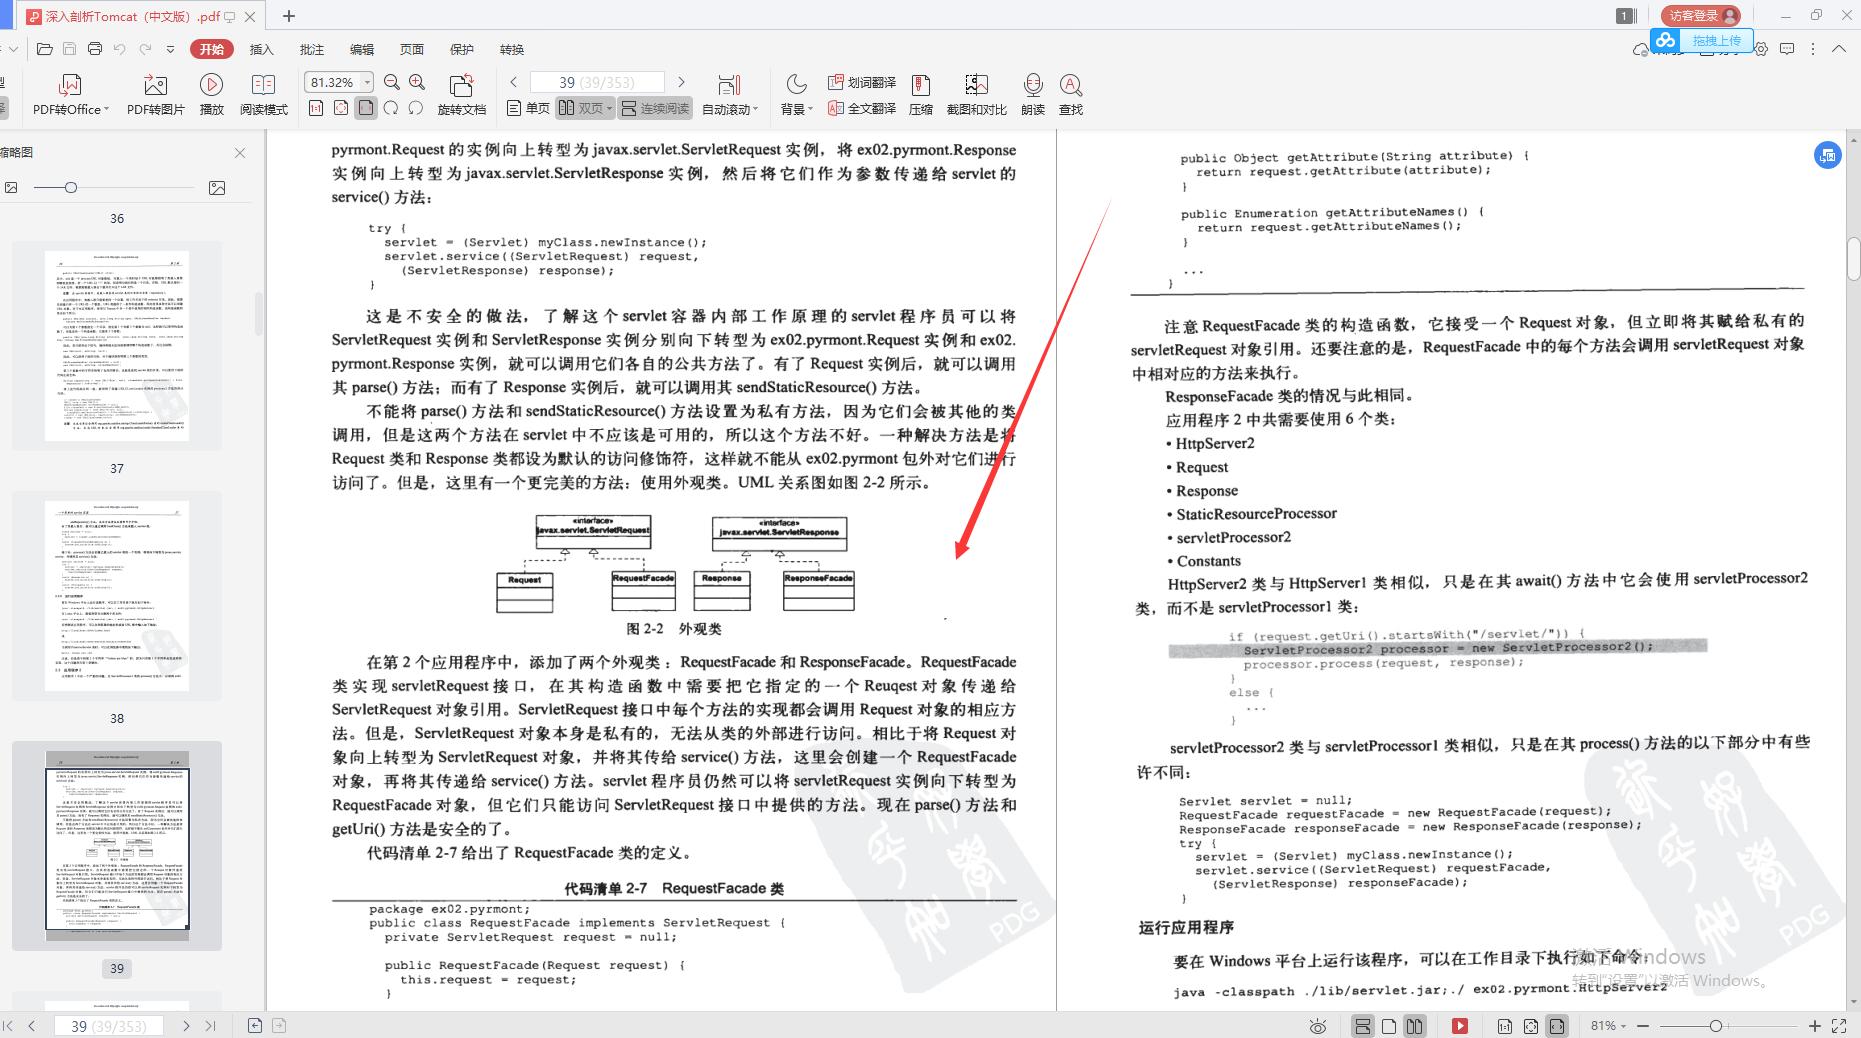Click the PDF转图片 tool
This screenshot has width=1861, height=1038.
point(156,95)
